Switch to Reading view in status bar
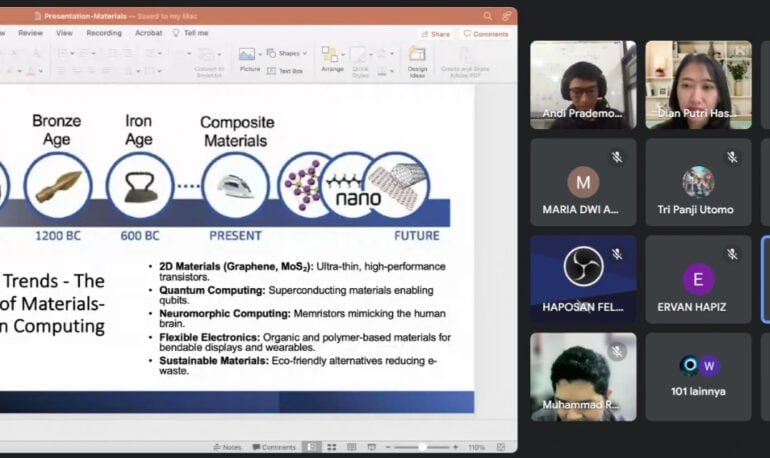 tap(352, 447)
